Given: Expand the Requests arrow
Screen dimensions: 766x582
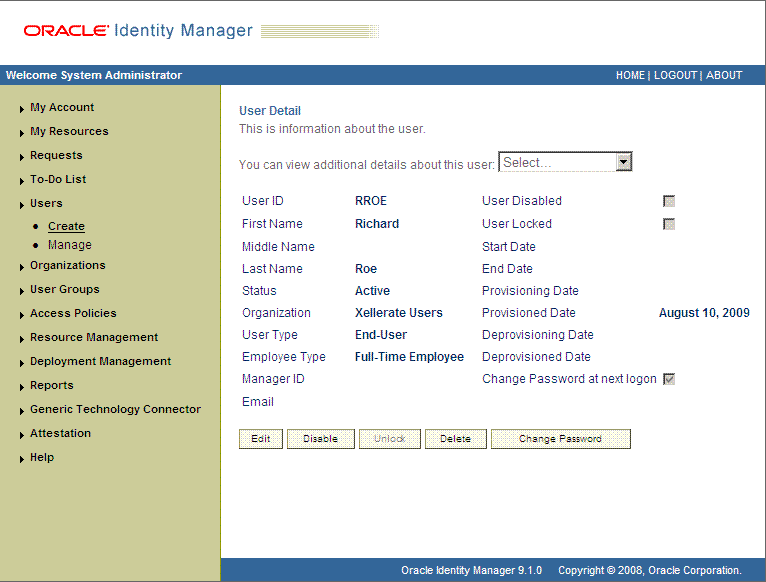Looking at the screenshot, I should 21,157.
